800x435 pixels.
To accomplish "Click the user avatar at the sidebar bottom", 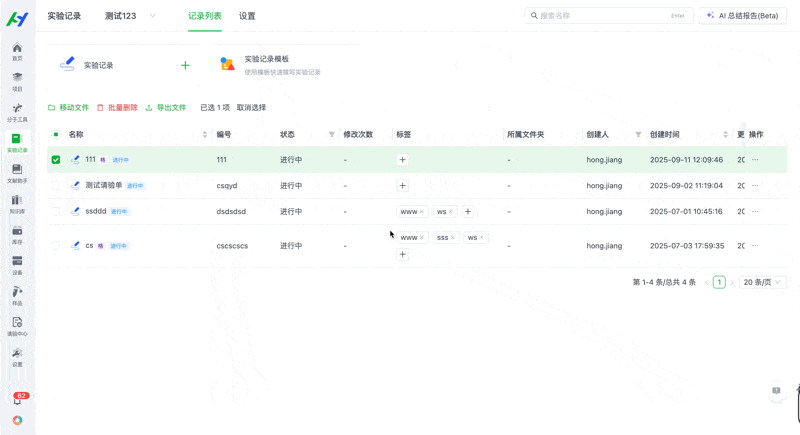I will (17, 420).
